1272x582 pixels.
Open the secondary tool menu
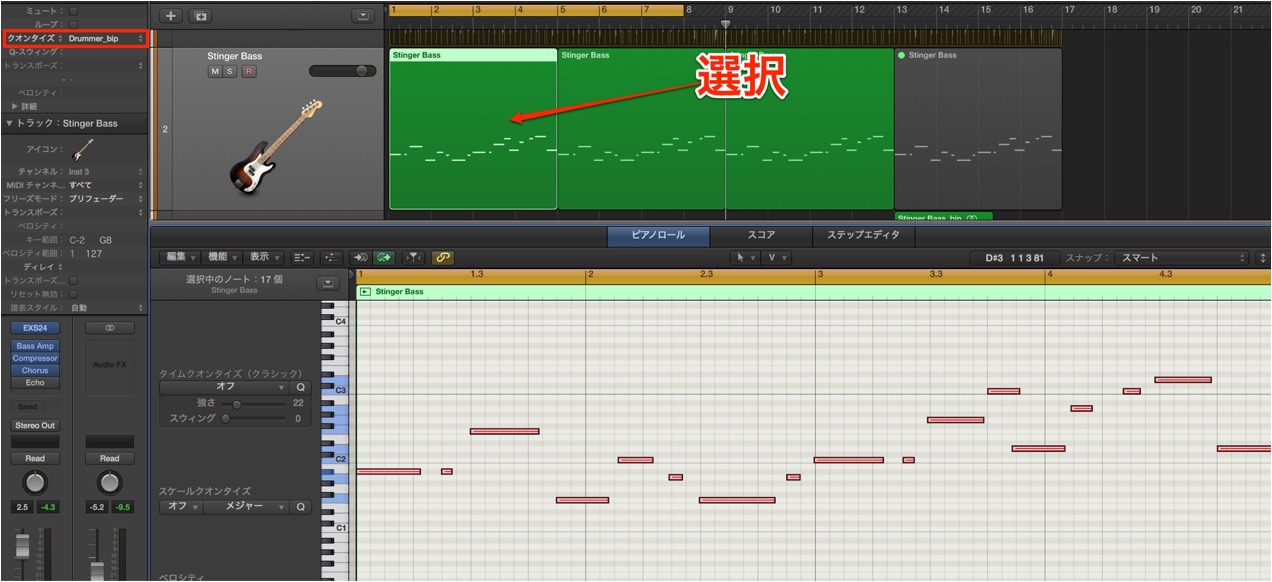coord(777,258)
